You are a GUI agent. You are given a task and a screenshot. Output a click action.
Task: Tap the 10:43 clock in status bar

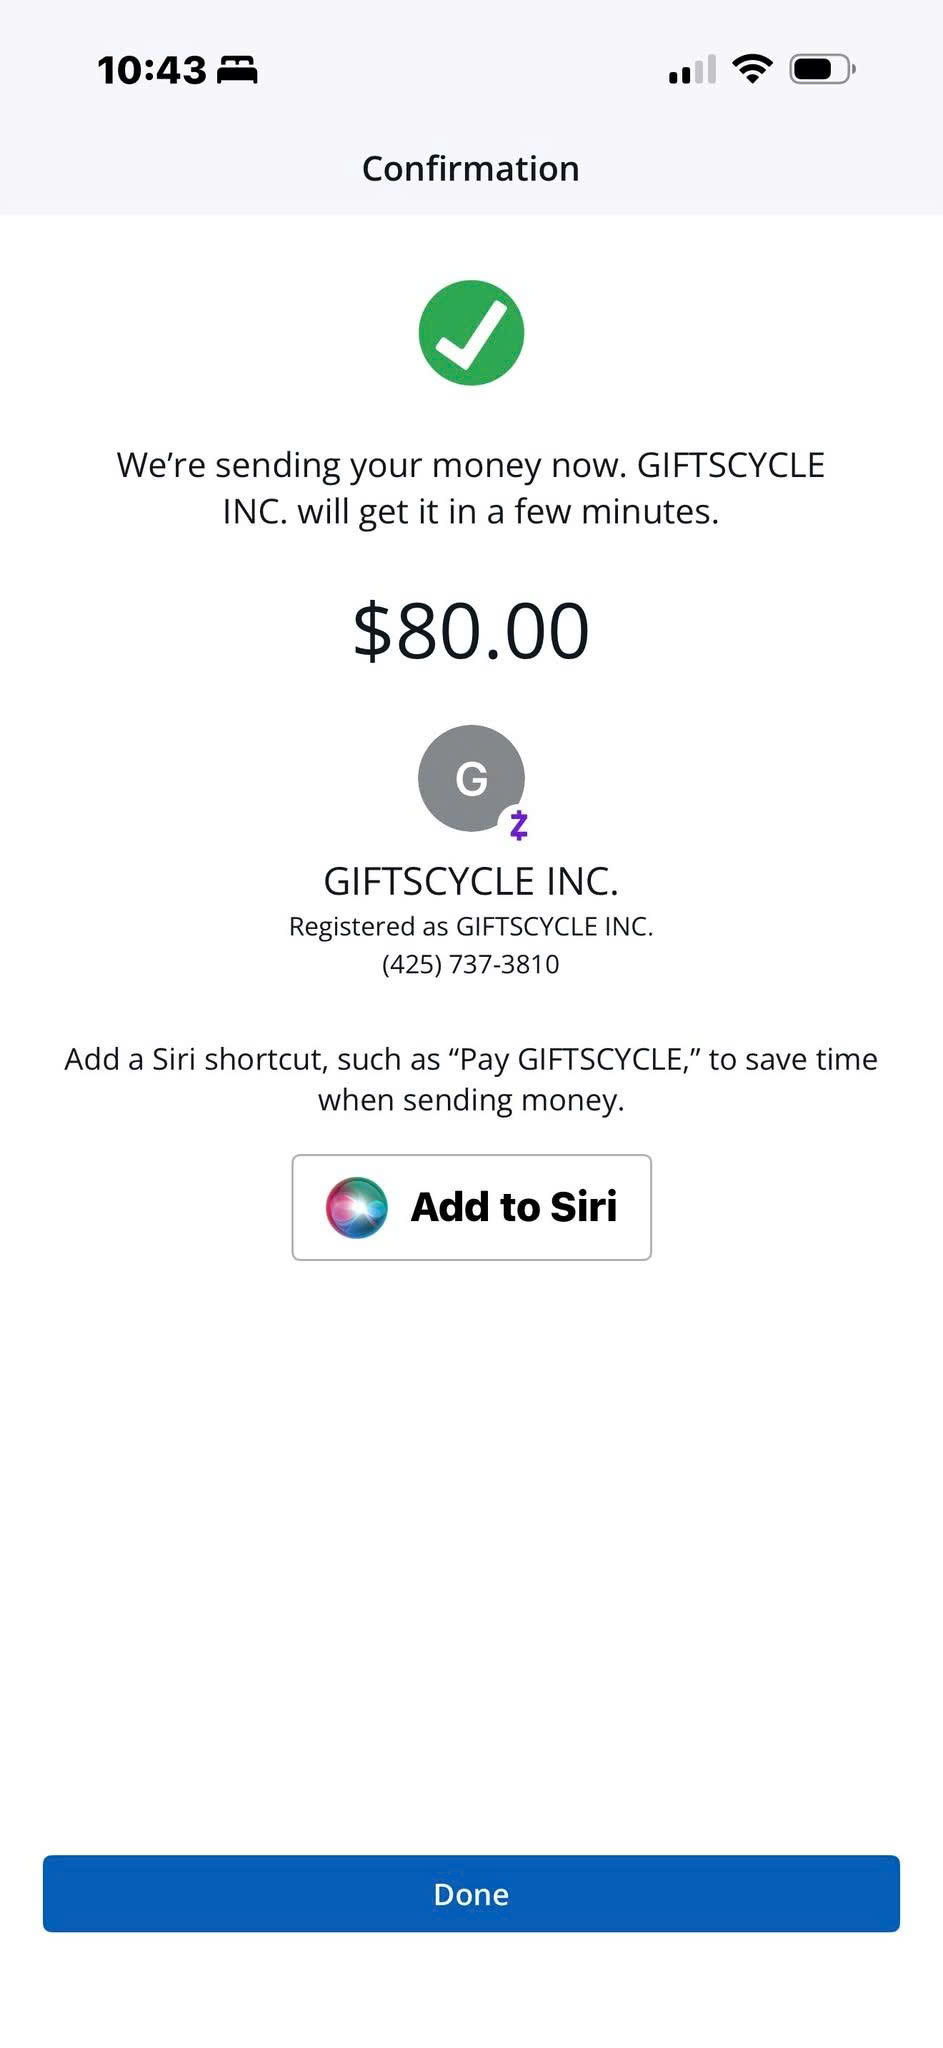coord(152,70)
